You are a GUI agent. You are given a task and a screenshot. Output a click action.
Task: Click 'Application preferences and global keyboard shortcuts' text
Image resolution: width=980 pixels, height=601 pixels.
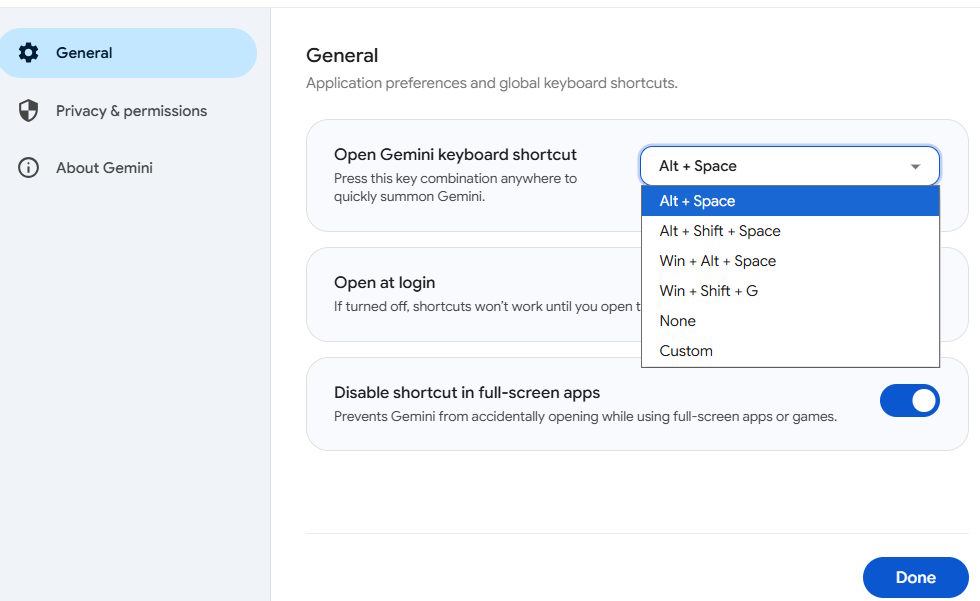(x=492, y=83)
